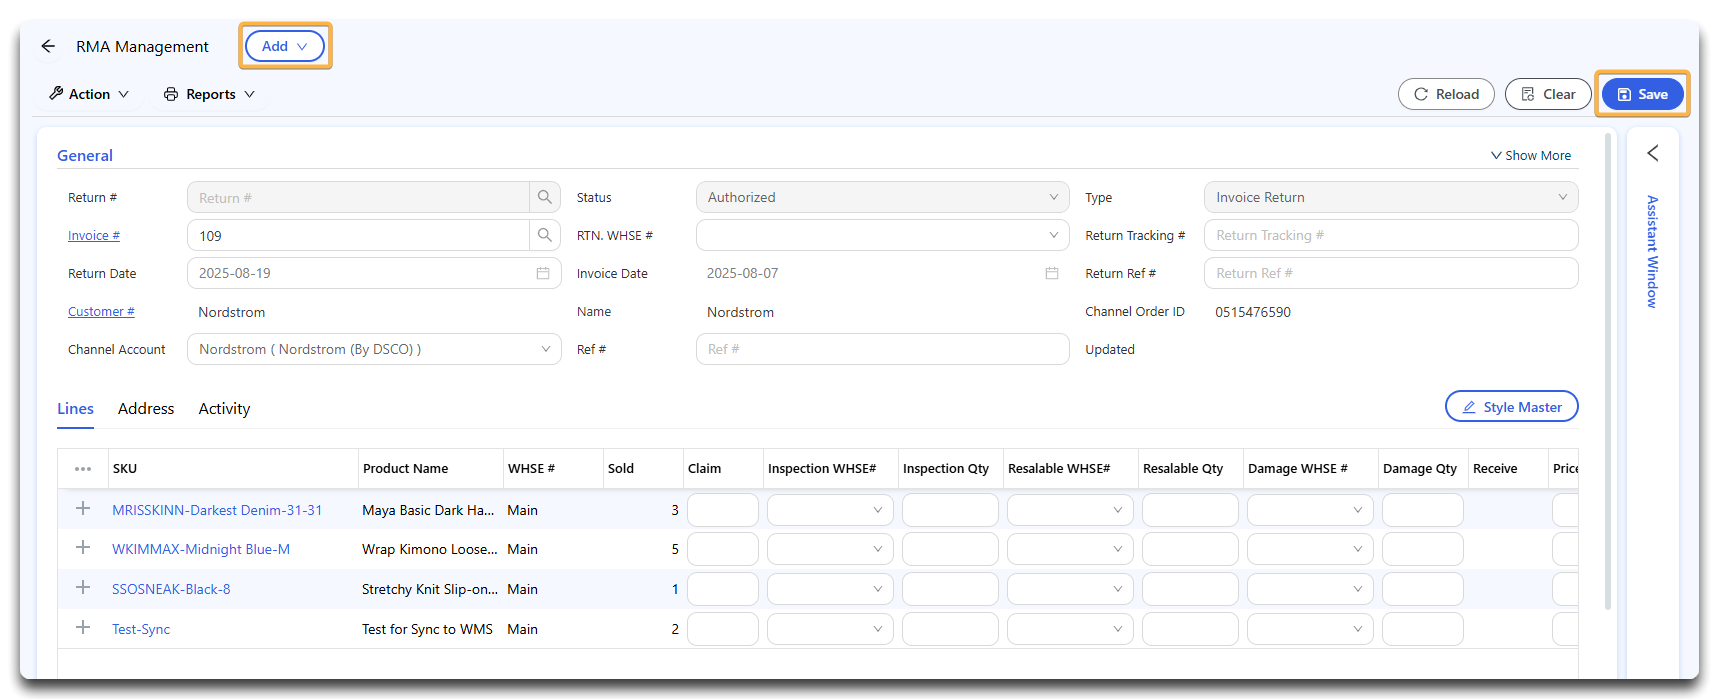The width and height of the screenshot is (1719, 699).
Task: Expand the SSOSNEAK-Black-8 line plus icon
Action: (x=83, y=588)
